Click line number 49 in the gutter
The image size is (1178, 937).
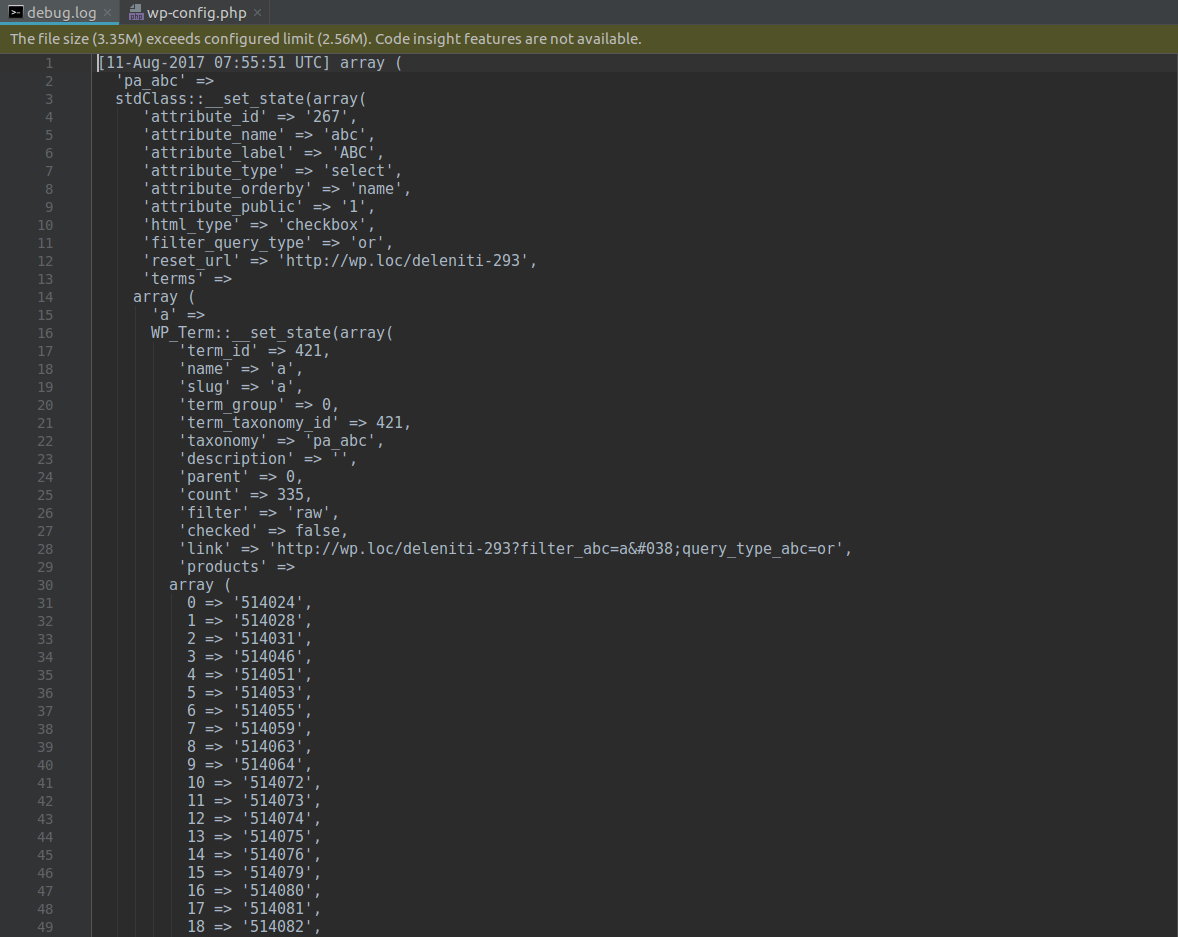45,926
